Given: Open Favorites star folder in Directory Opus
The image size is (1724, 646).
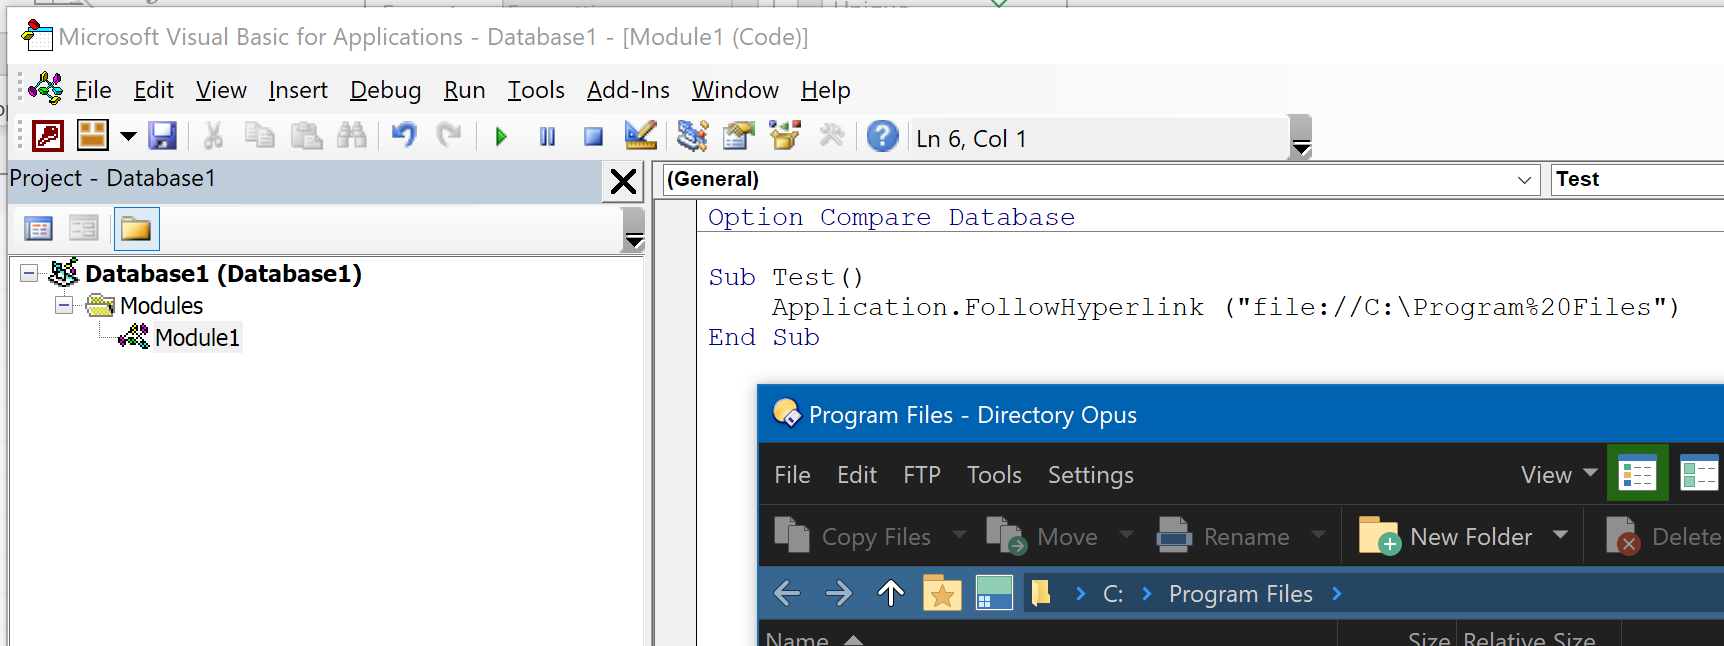Looking at the screenshot, I should click(x=942, y=593).
